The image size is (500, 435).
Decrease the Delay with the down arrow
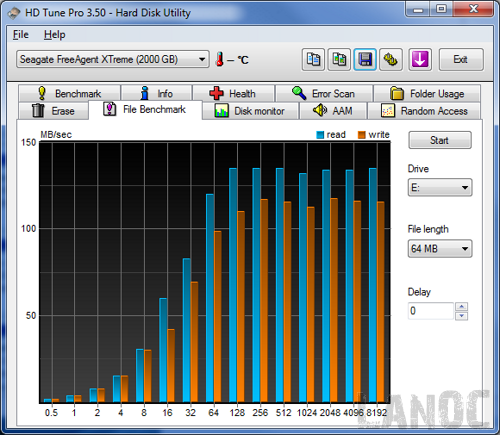coord(462,316)
